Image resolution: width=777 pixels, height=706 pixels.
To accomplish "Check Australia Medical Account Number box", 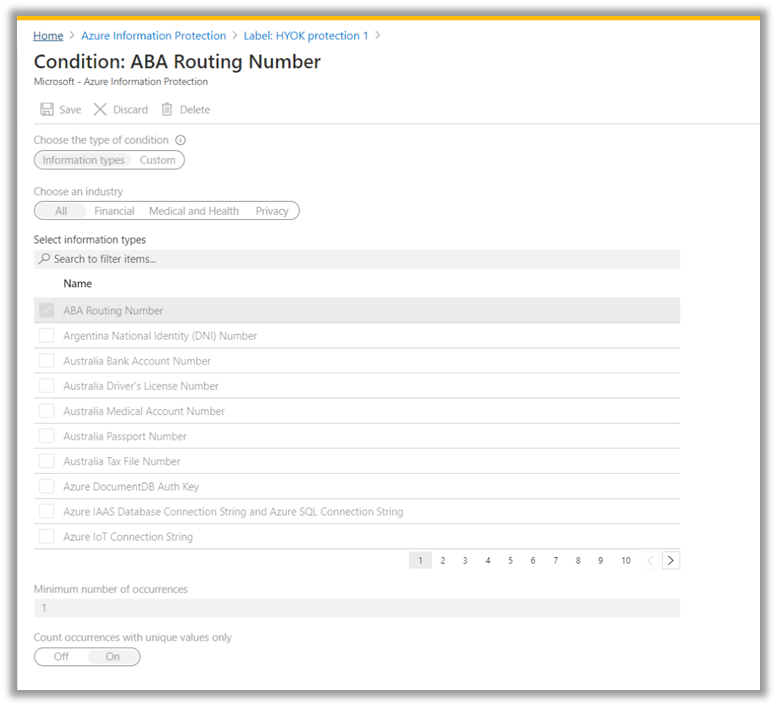I will [x=47, y=411].
